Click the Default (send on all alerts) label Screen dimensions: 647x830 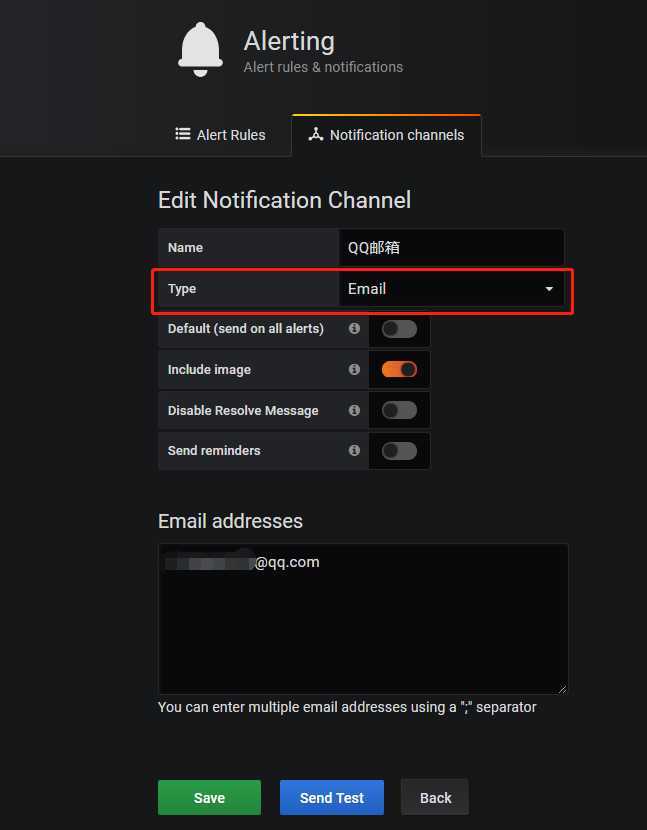[x=245, y=329]
